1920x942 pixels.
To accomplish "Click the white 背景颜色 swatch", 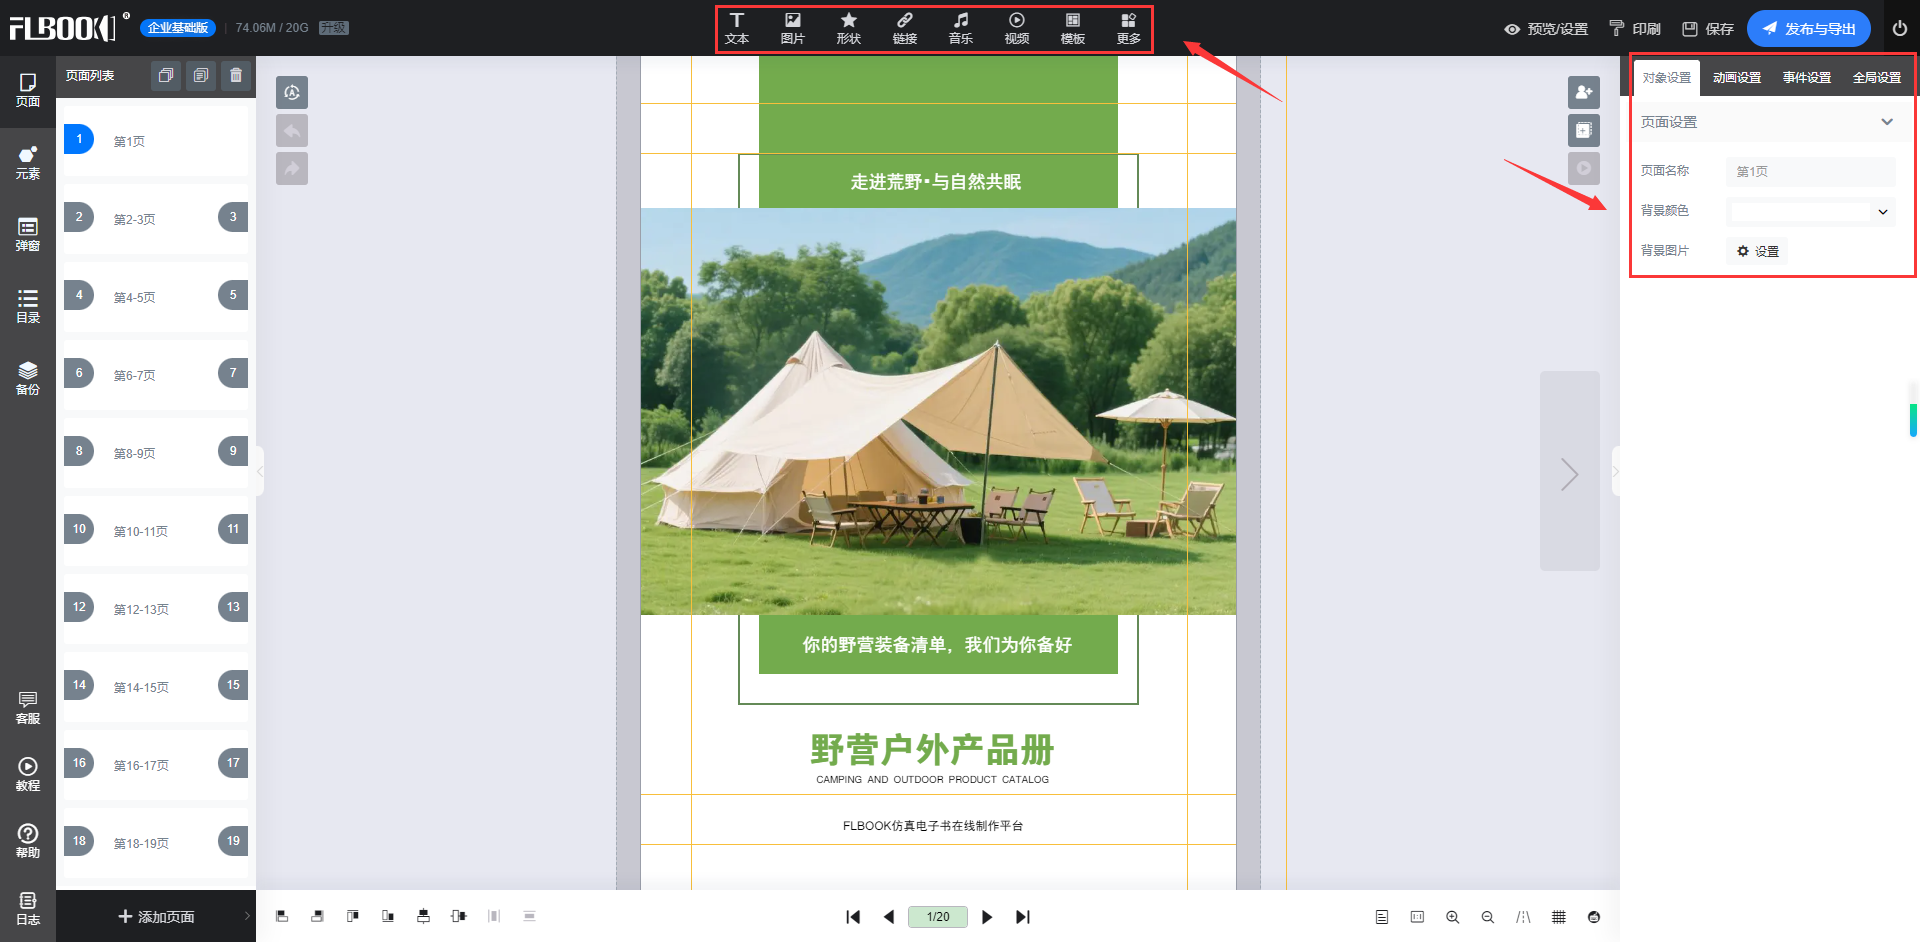I will (x=1800, y=212).
